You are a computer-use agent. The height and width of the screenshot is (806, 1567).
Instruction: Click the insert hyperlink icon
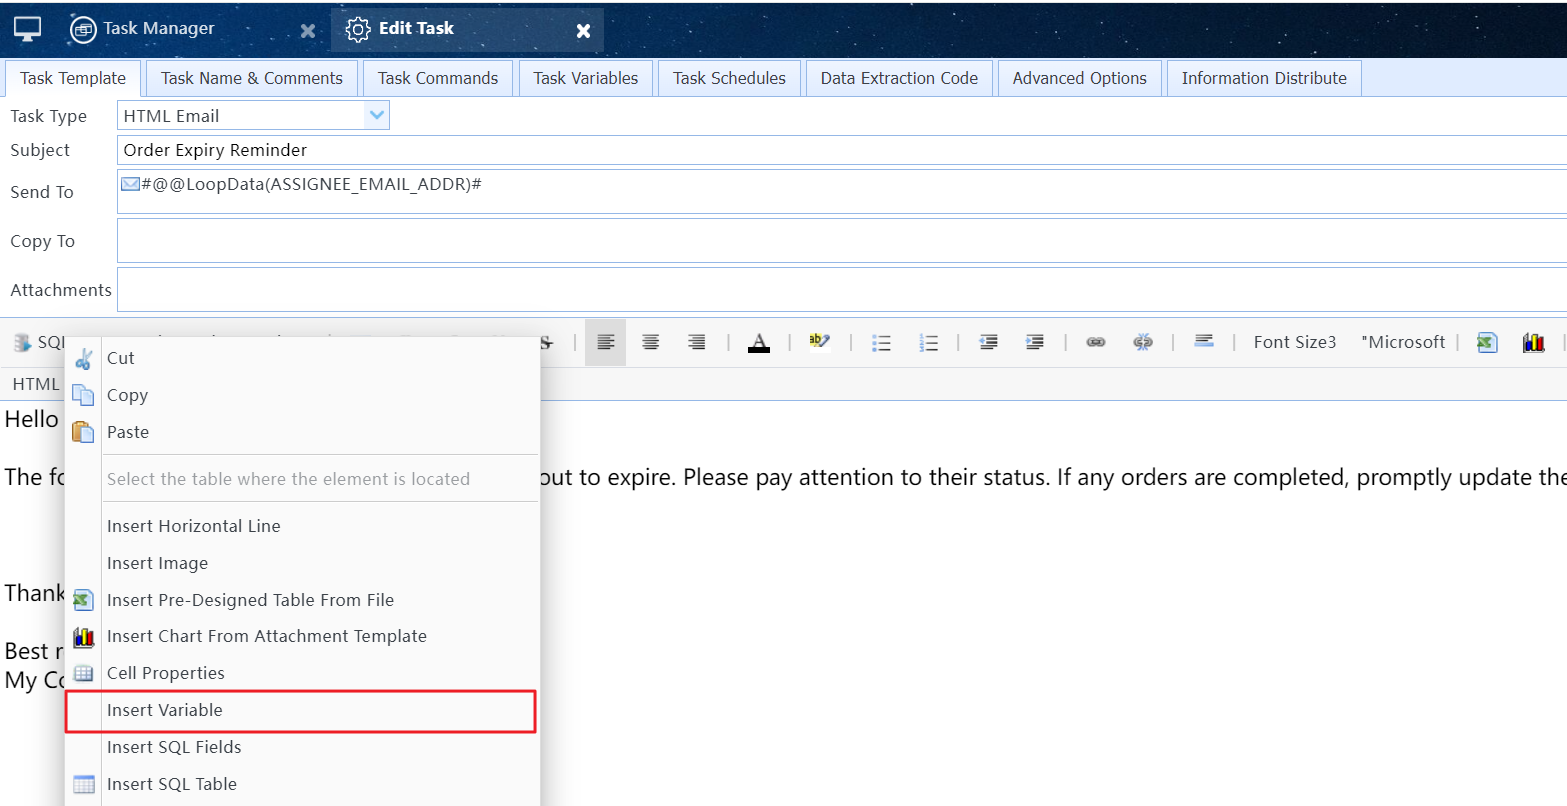pos(1096,342)
